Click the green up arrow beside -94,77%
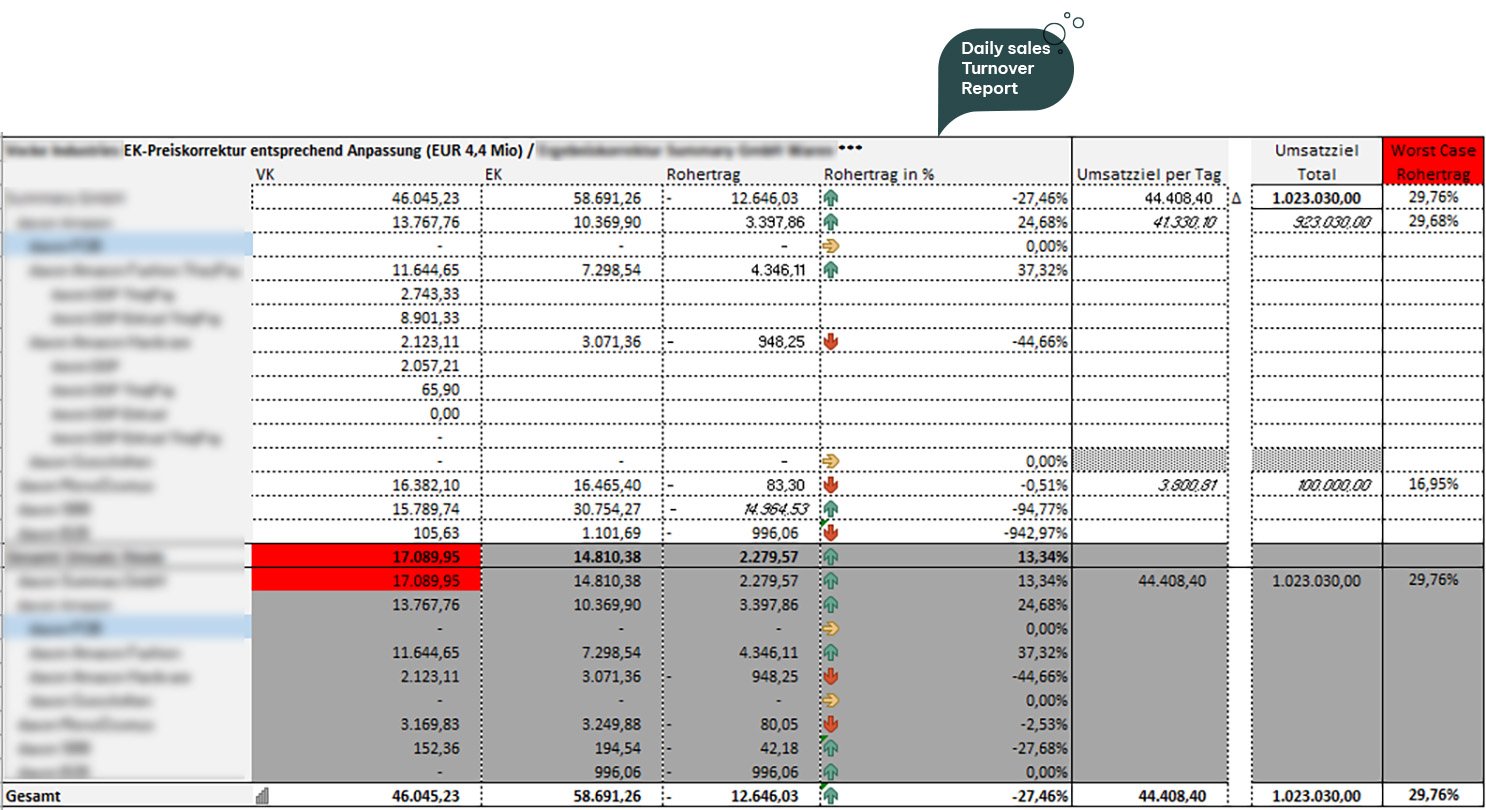 pyautogui.click(x=830, y=509)
